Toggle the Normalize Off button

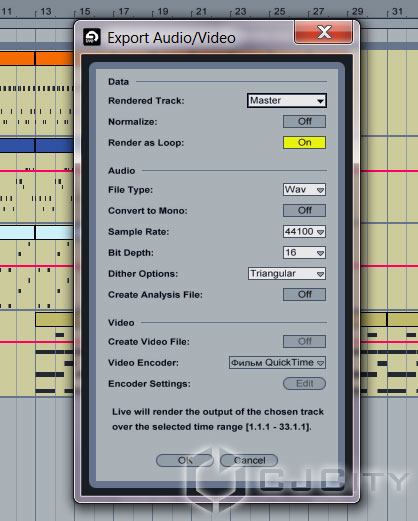304,121
